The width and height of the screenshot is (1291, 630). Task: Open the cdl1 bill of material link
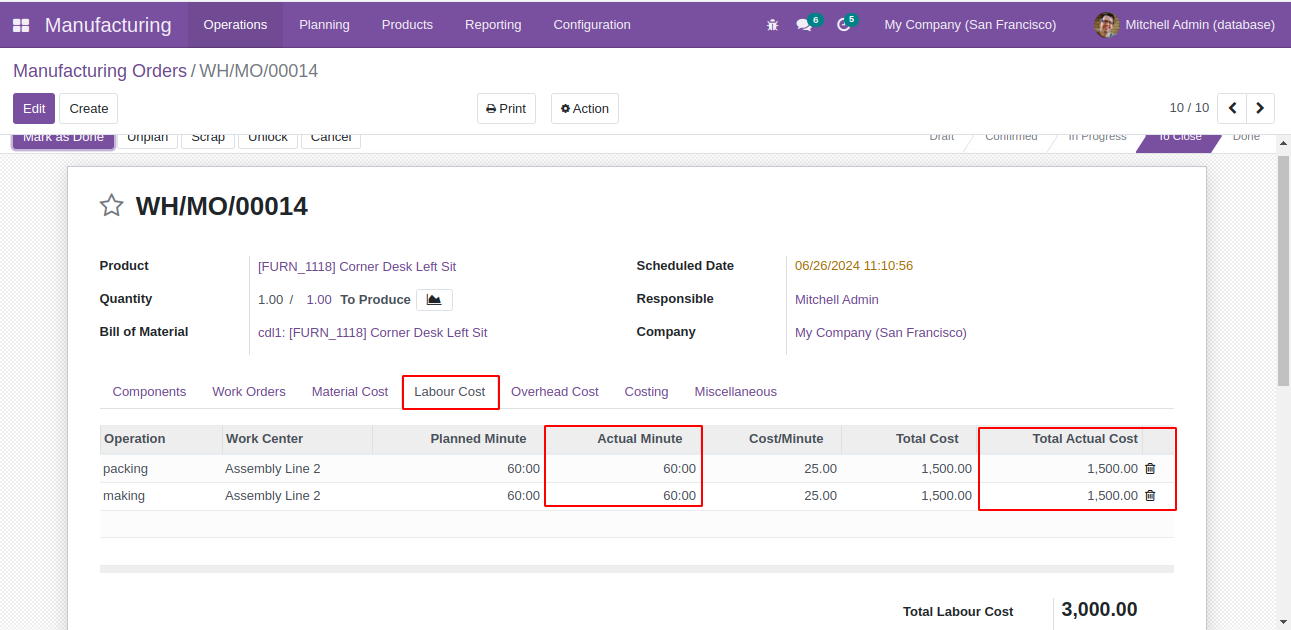373,332
